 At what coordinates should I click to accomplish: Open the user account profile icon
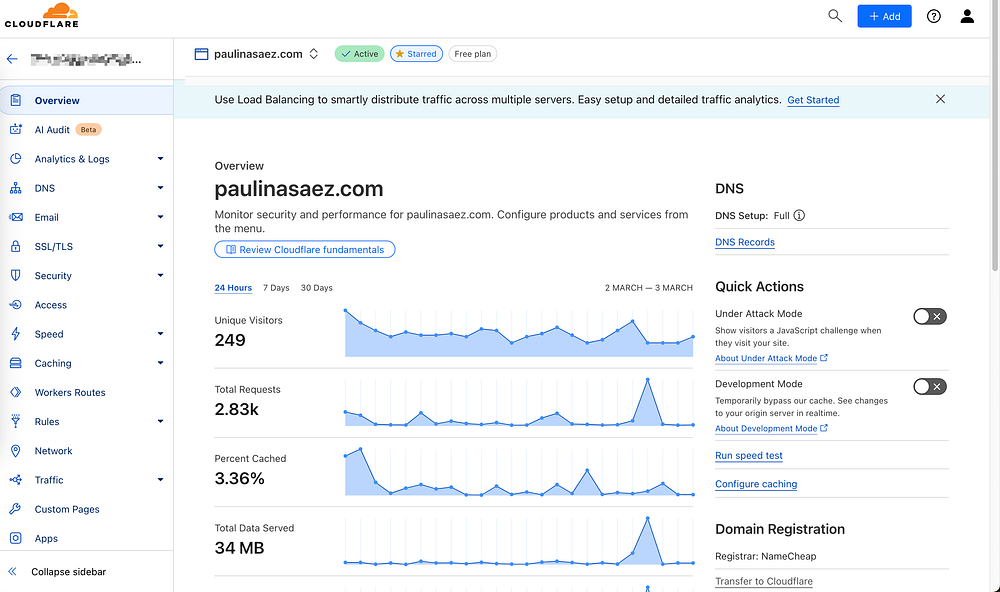pyautogui.click(x=967, y=16)
